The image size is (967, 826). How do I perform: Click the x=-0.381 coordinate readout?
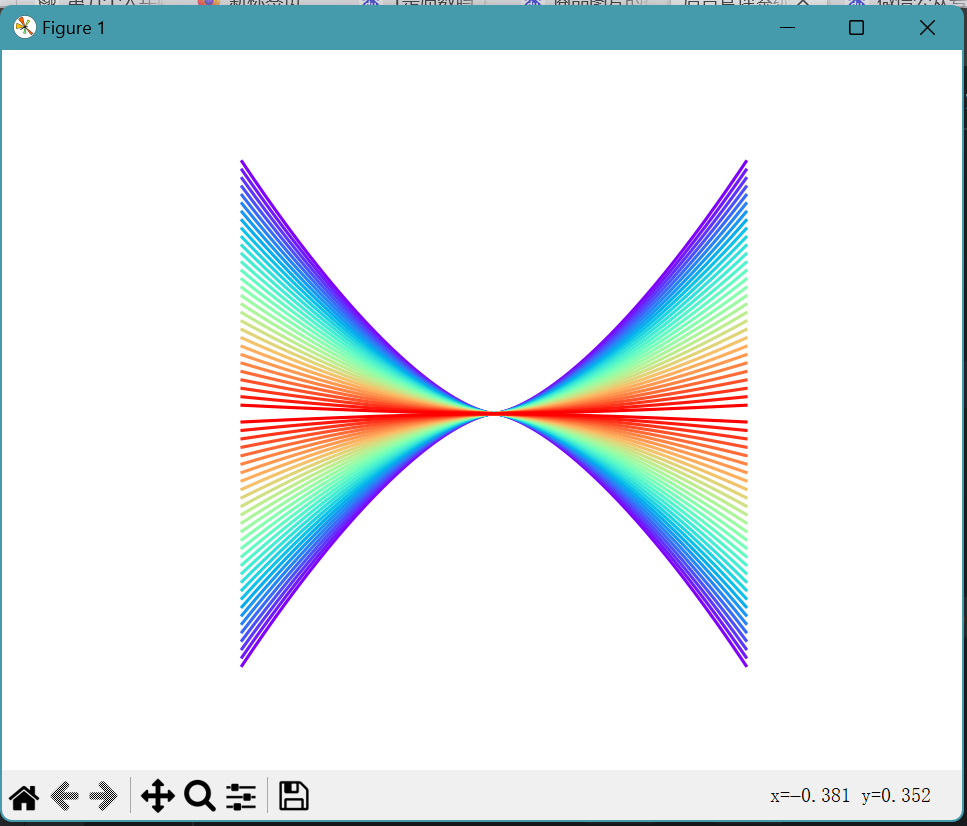pyautogui.click(x=810, y=796)
